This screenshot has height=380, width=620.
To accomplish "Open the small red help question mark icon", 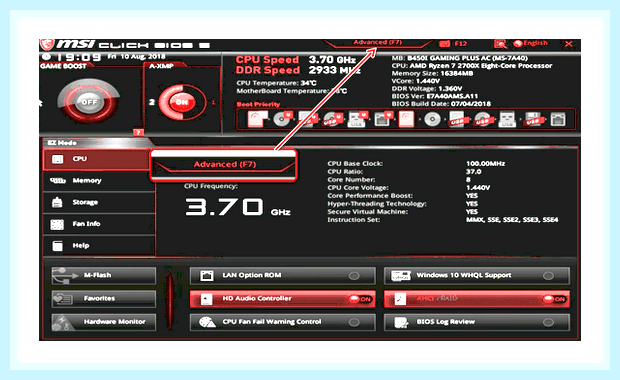I will pyautogui.click(x=138, y=132).
